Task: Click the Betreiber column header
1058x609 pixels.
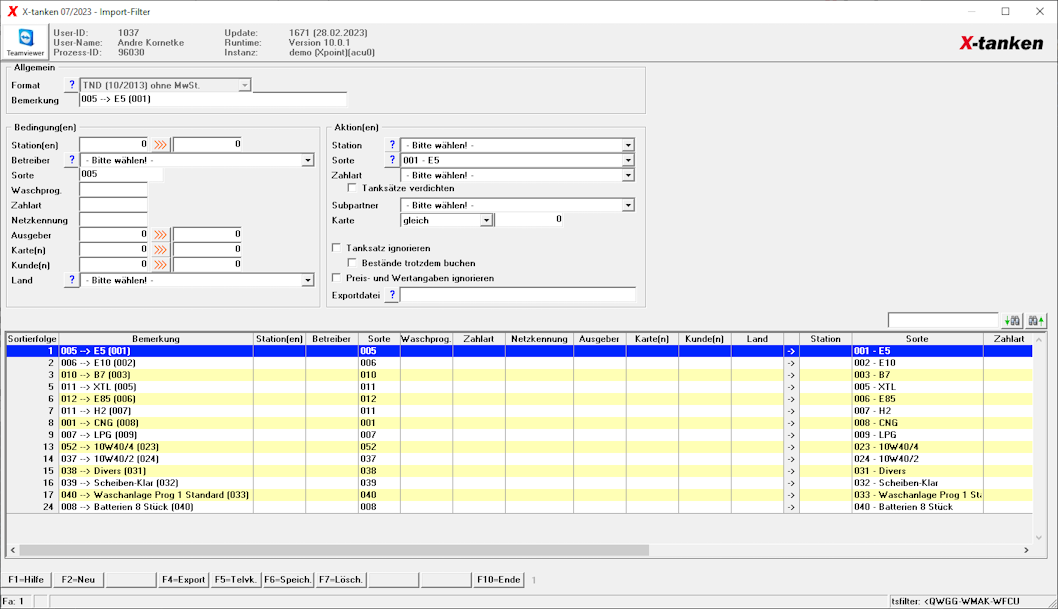Action: pyautogui.click(x=331, y=339)
